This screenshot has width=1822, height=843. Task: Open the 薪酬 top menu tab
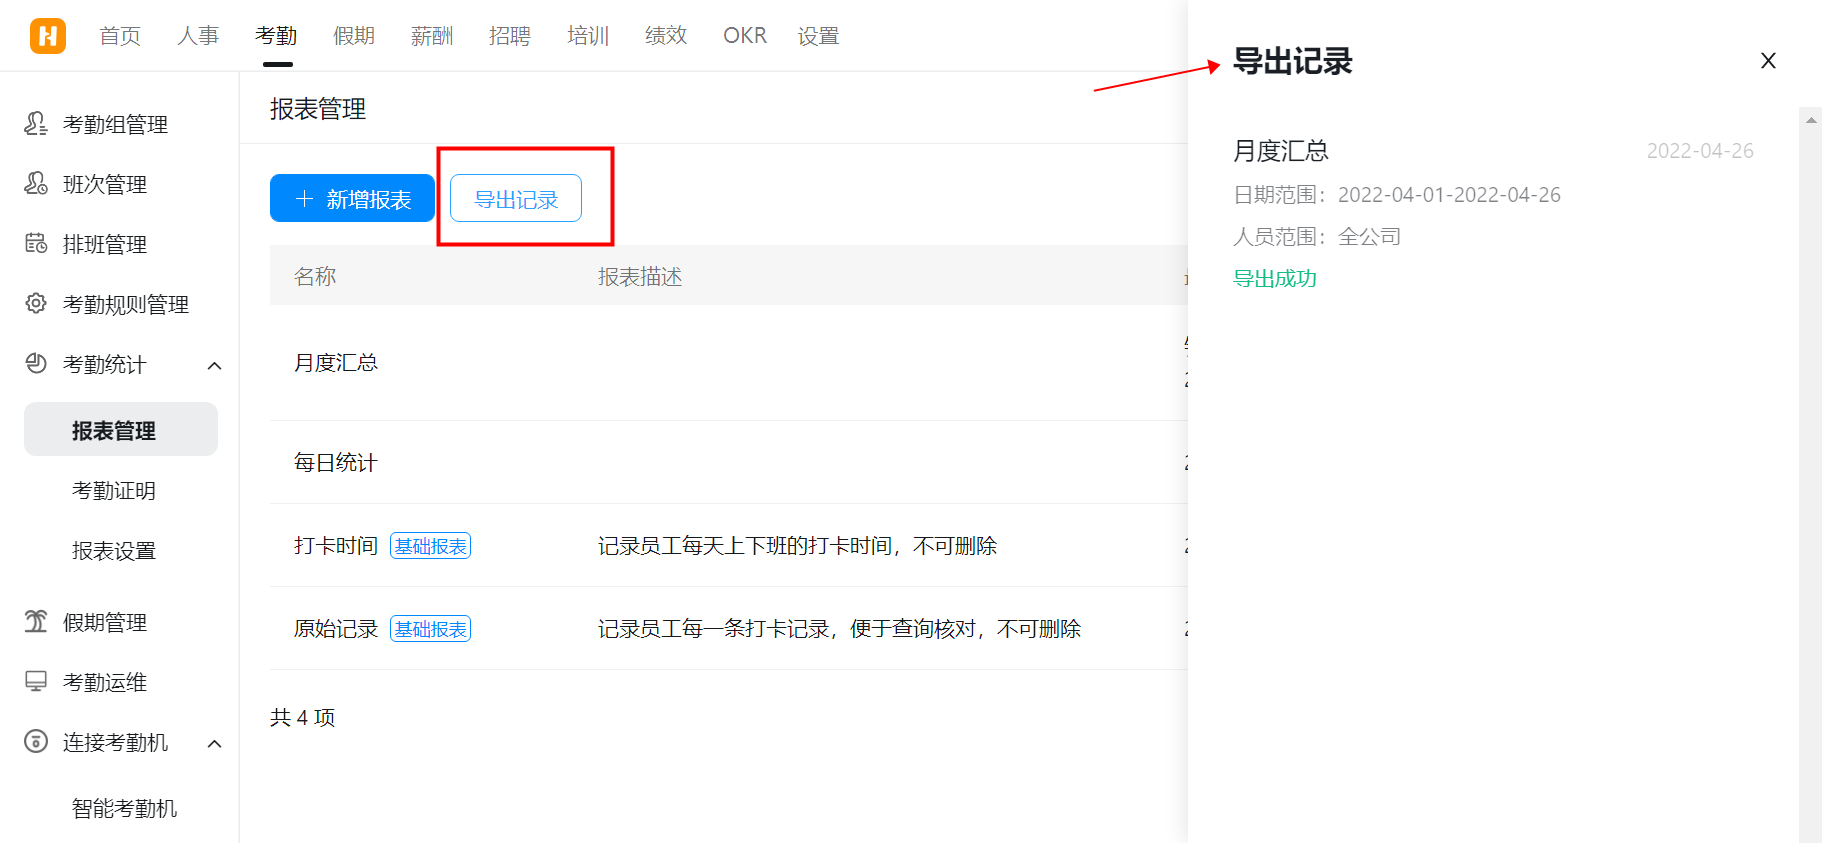point(431,36)
